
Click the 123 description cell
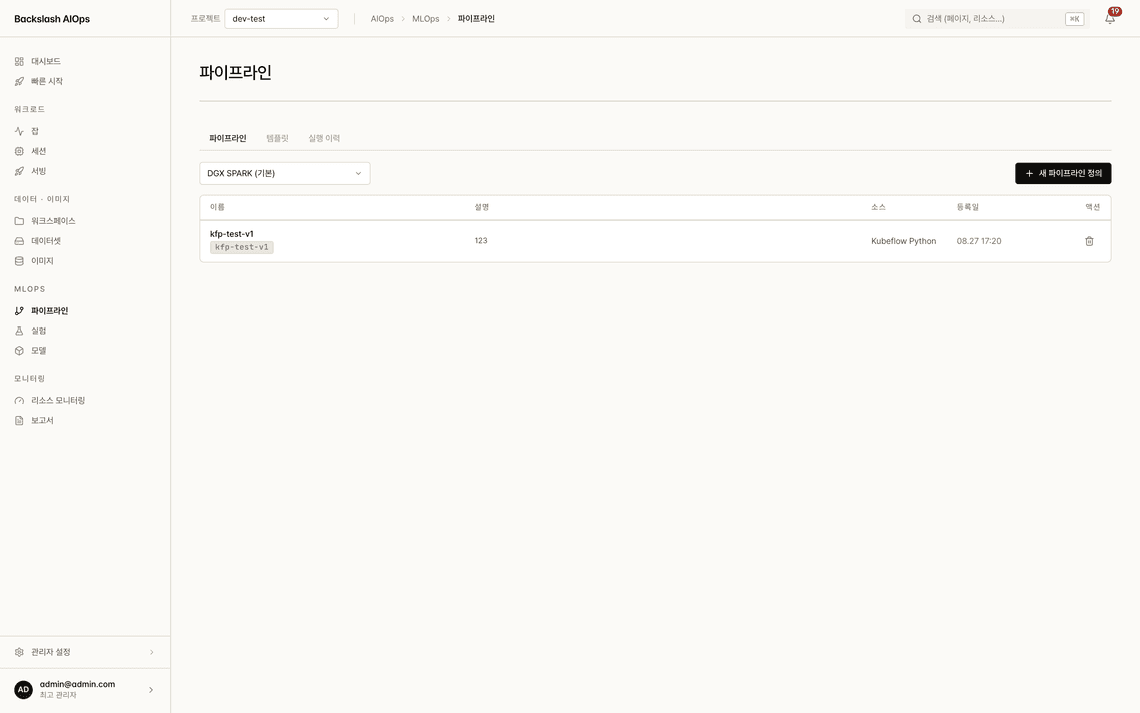tap(481, 241)
